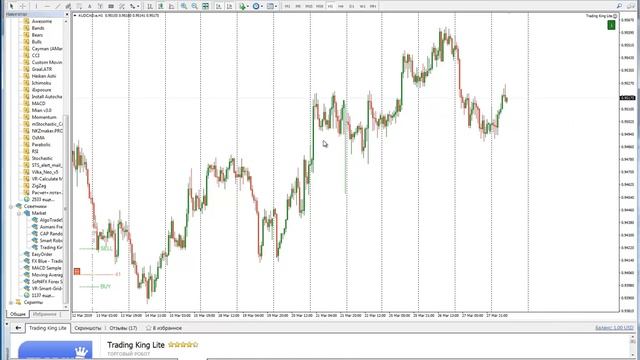
Task: Select the Heiken Ashi indicator
Action: (44, 76)
